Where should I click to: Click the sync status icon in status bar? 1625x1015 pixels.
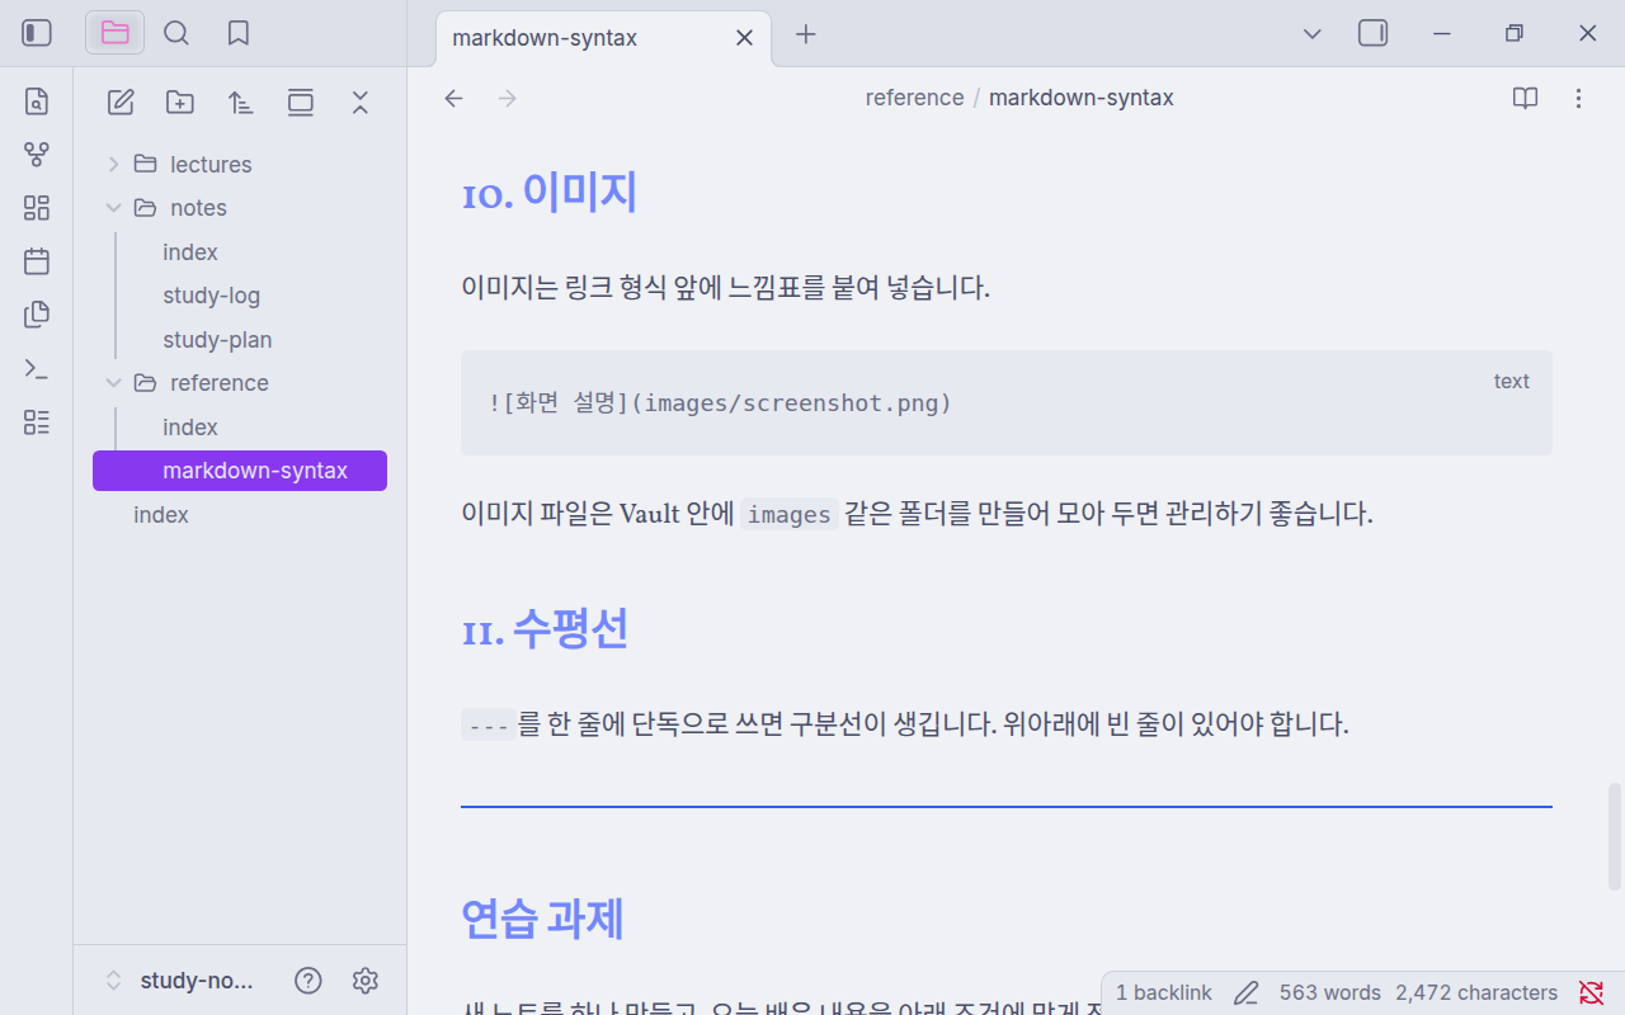1591,993
